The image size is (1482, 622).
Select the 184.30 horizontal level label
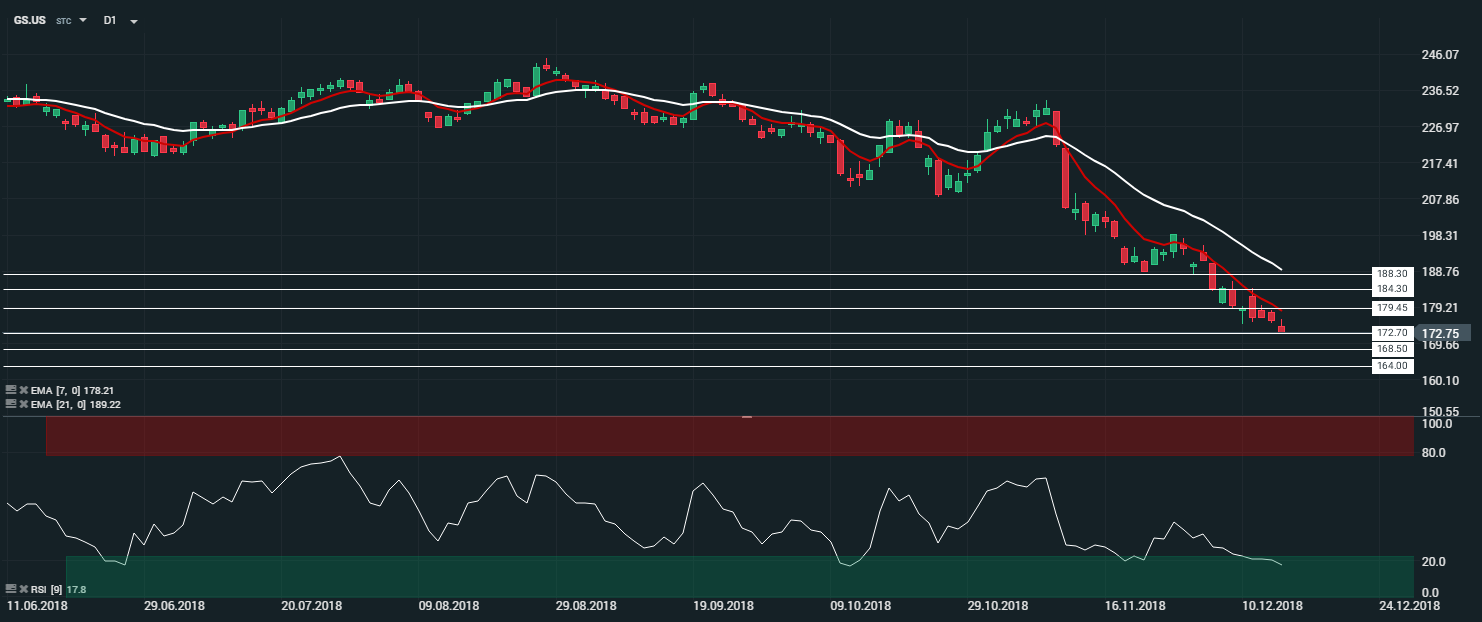pos(1391,289)
